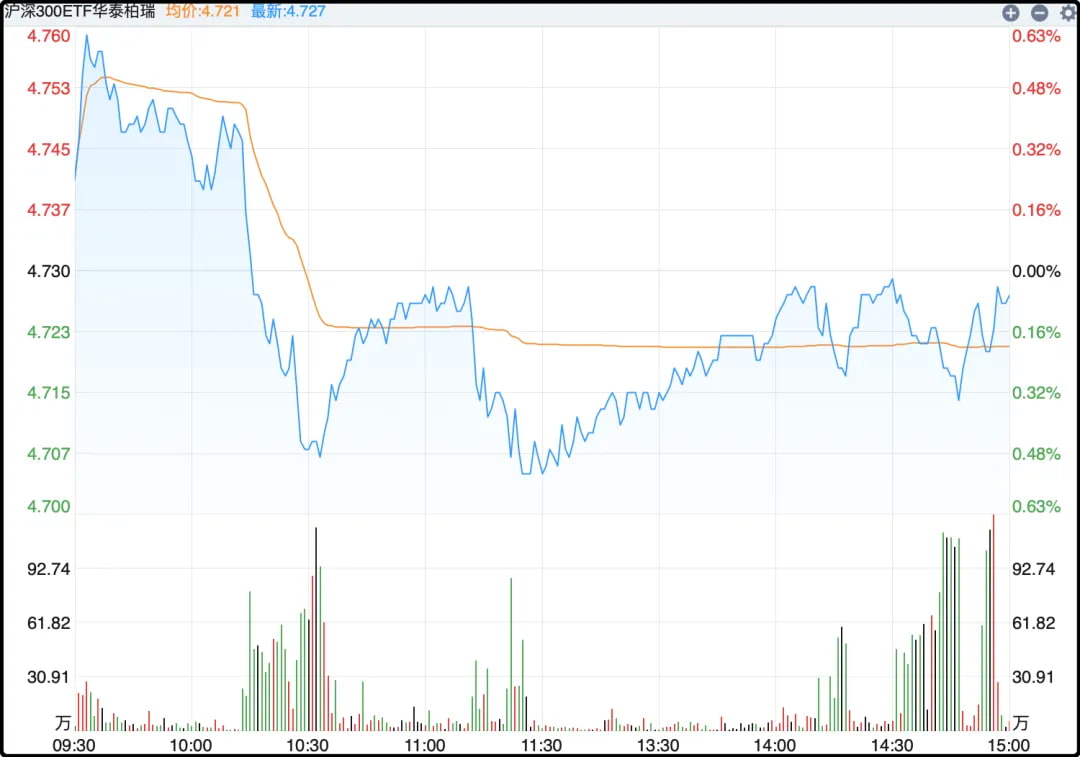Select the 09:30 time marker

[75, 746]
